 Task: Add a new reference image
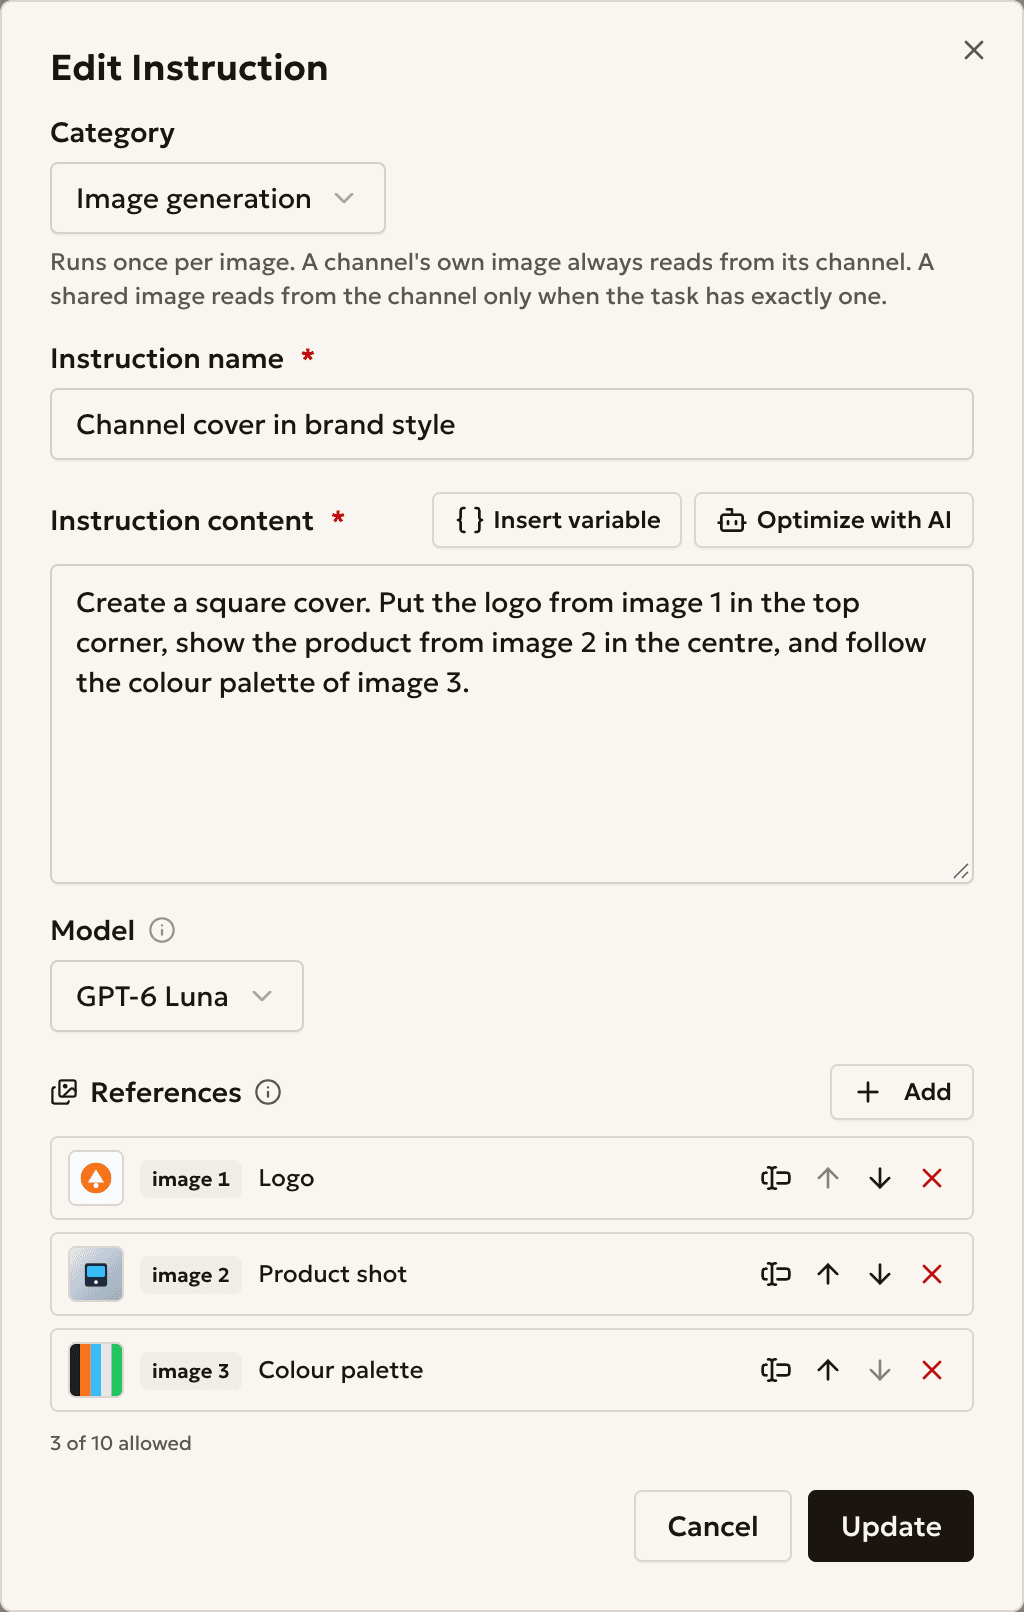tap(902, 1092)
